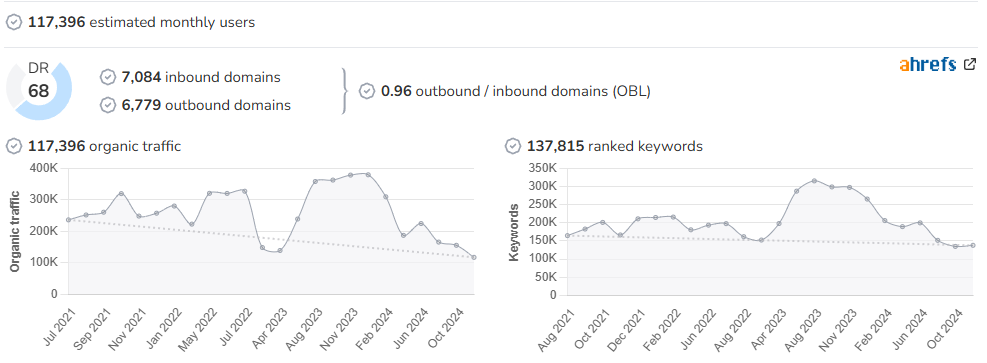Screen dimensions: 987x363
Task: Click the Keywords vertical axis title
Action: tap(514, 232)
